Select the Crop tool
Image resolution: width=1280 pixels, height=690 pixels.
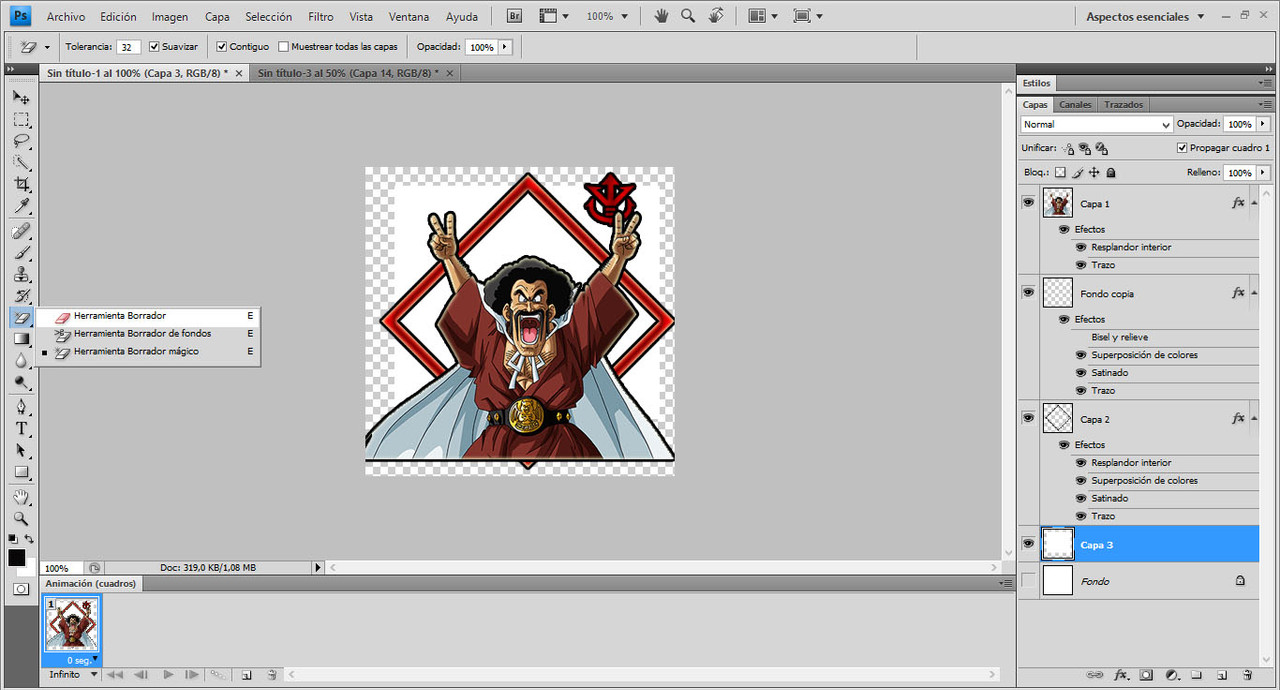point(21,185)
